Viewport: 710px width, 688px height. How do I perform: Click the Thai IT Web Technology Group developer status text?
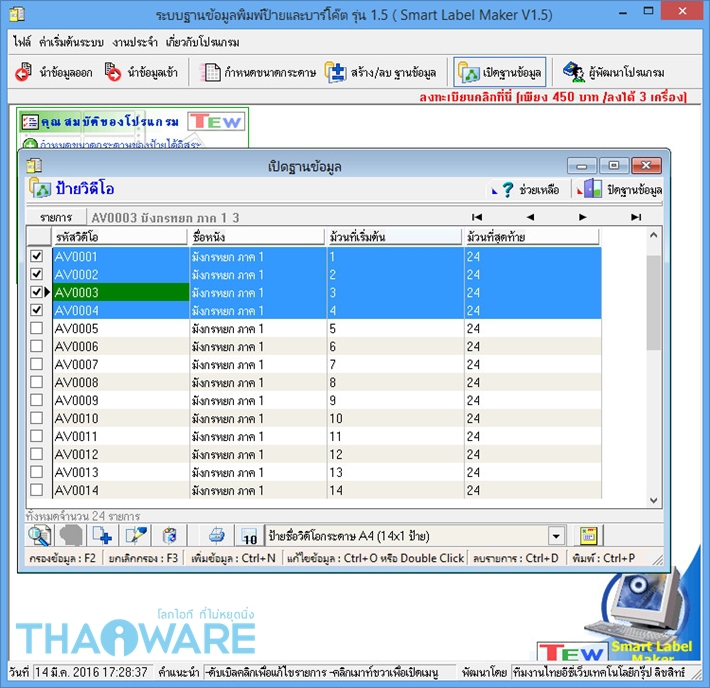coord(600,672)
